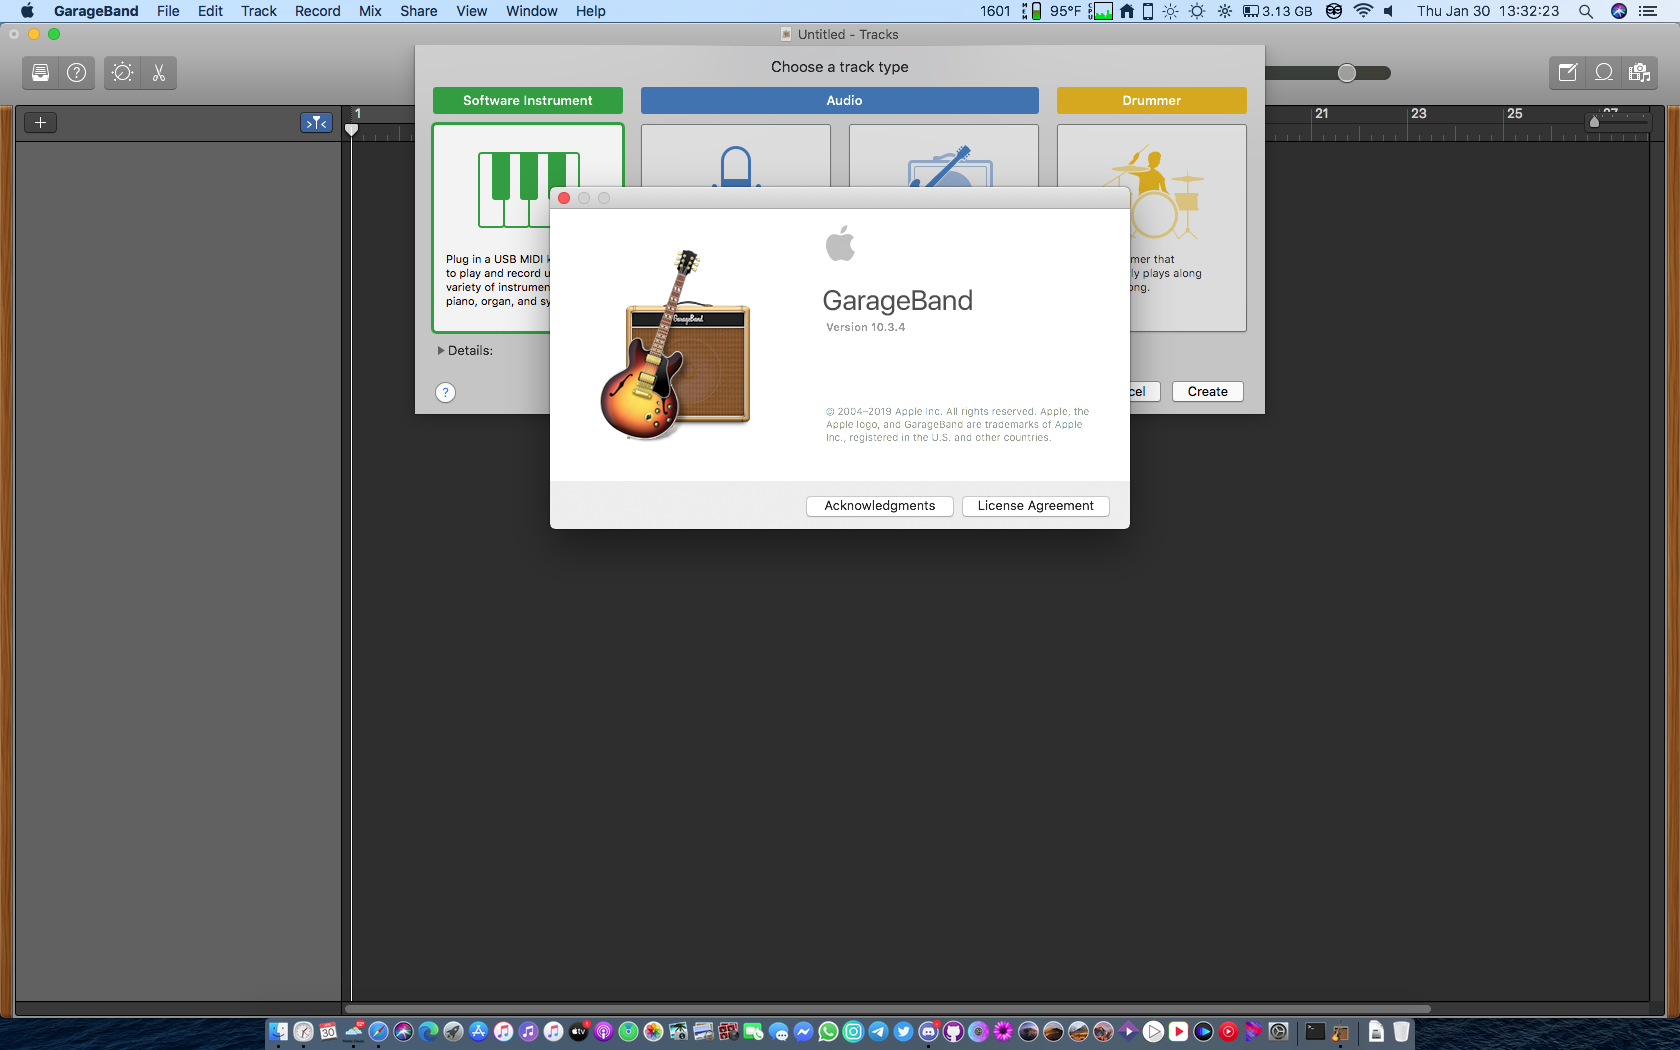Adjust the master volume slider knob
Image resolution: width=1680 pixels, height=1050 pixels.
1347,73
